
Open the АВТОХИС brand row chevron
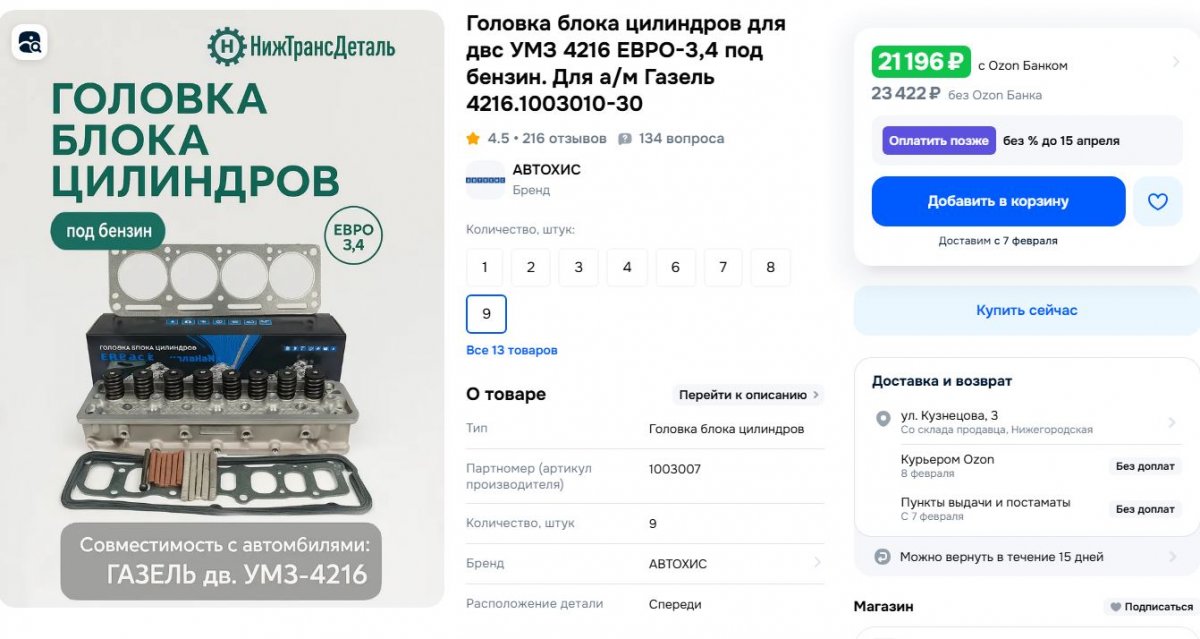pos(817,563)
